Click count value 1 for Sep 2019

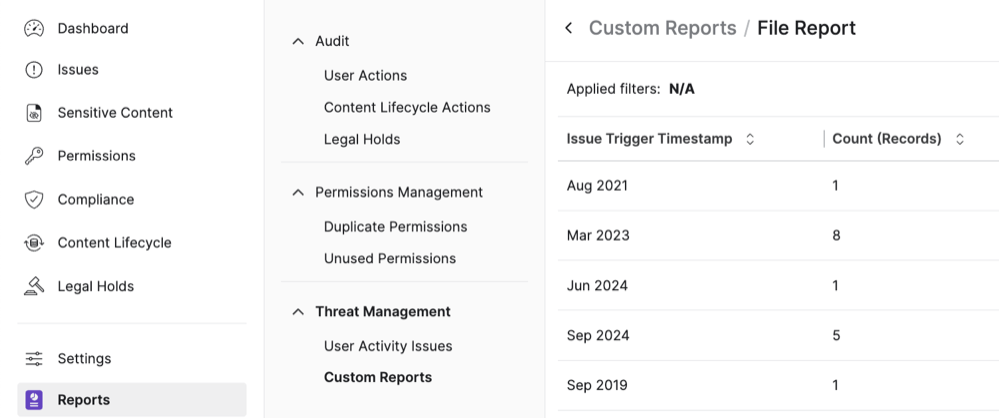tap(836, 386)
